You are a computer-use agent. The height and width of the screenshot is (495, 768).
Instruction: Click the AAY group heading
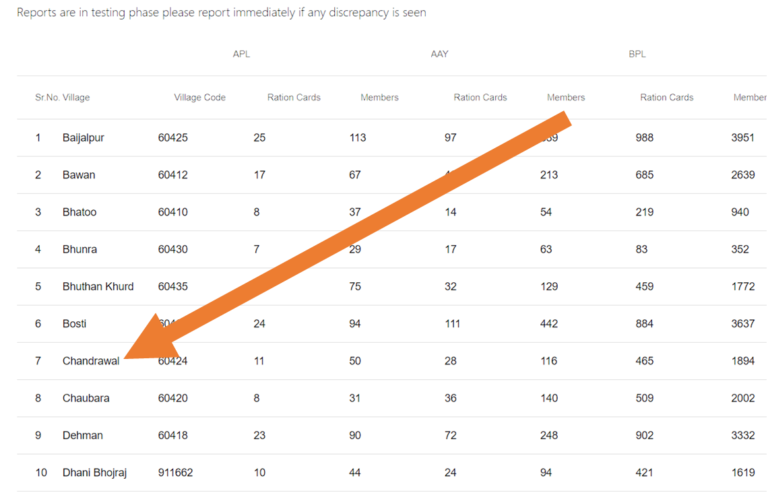439,54
